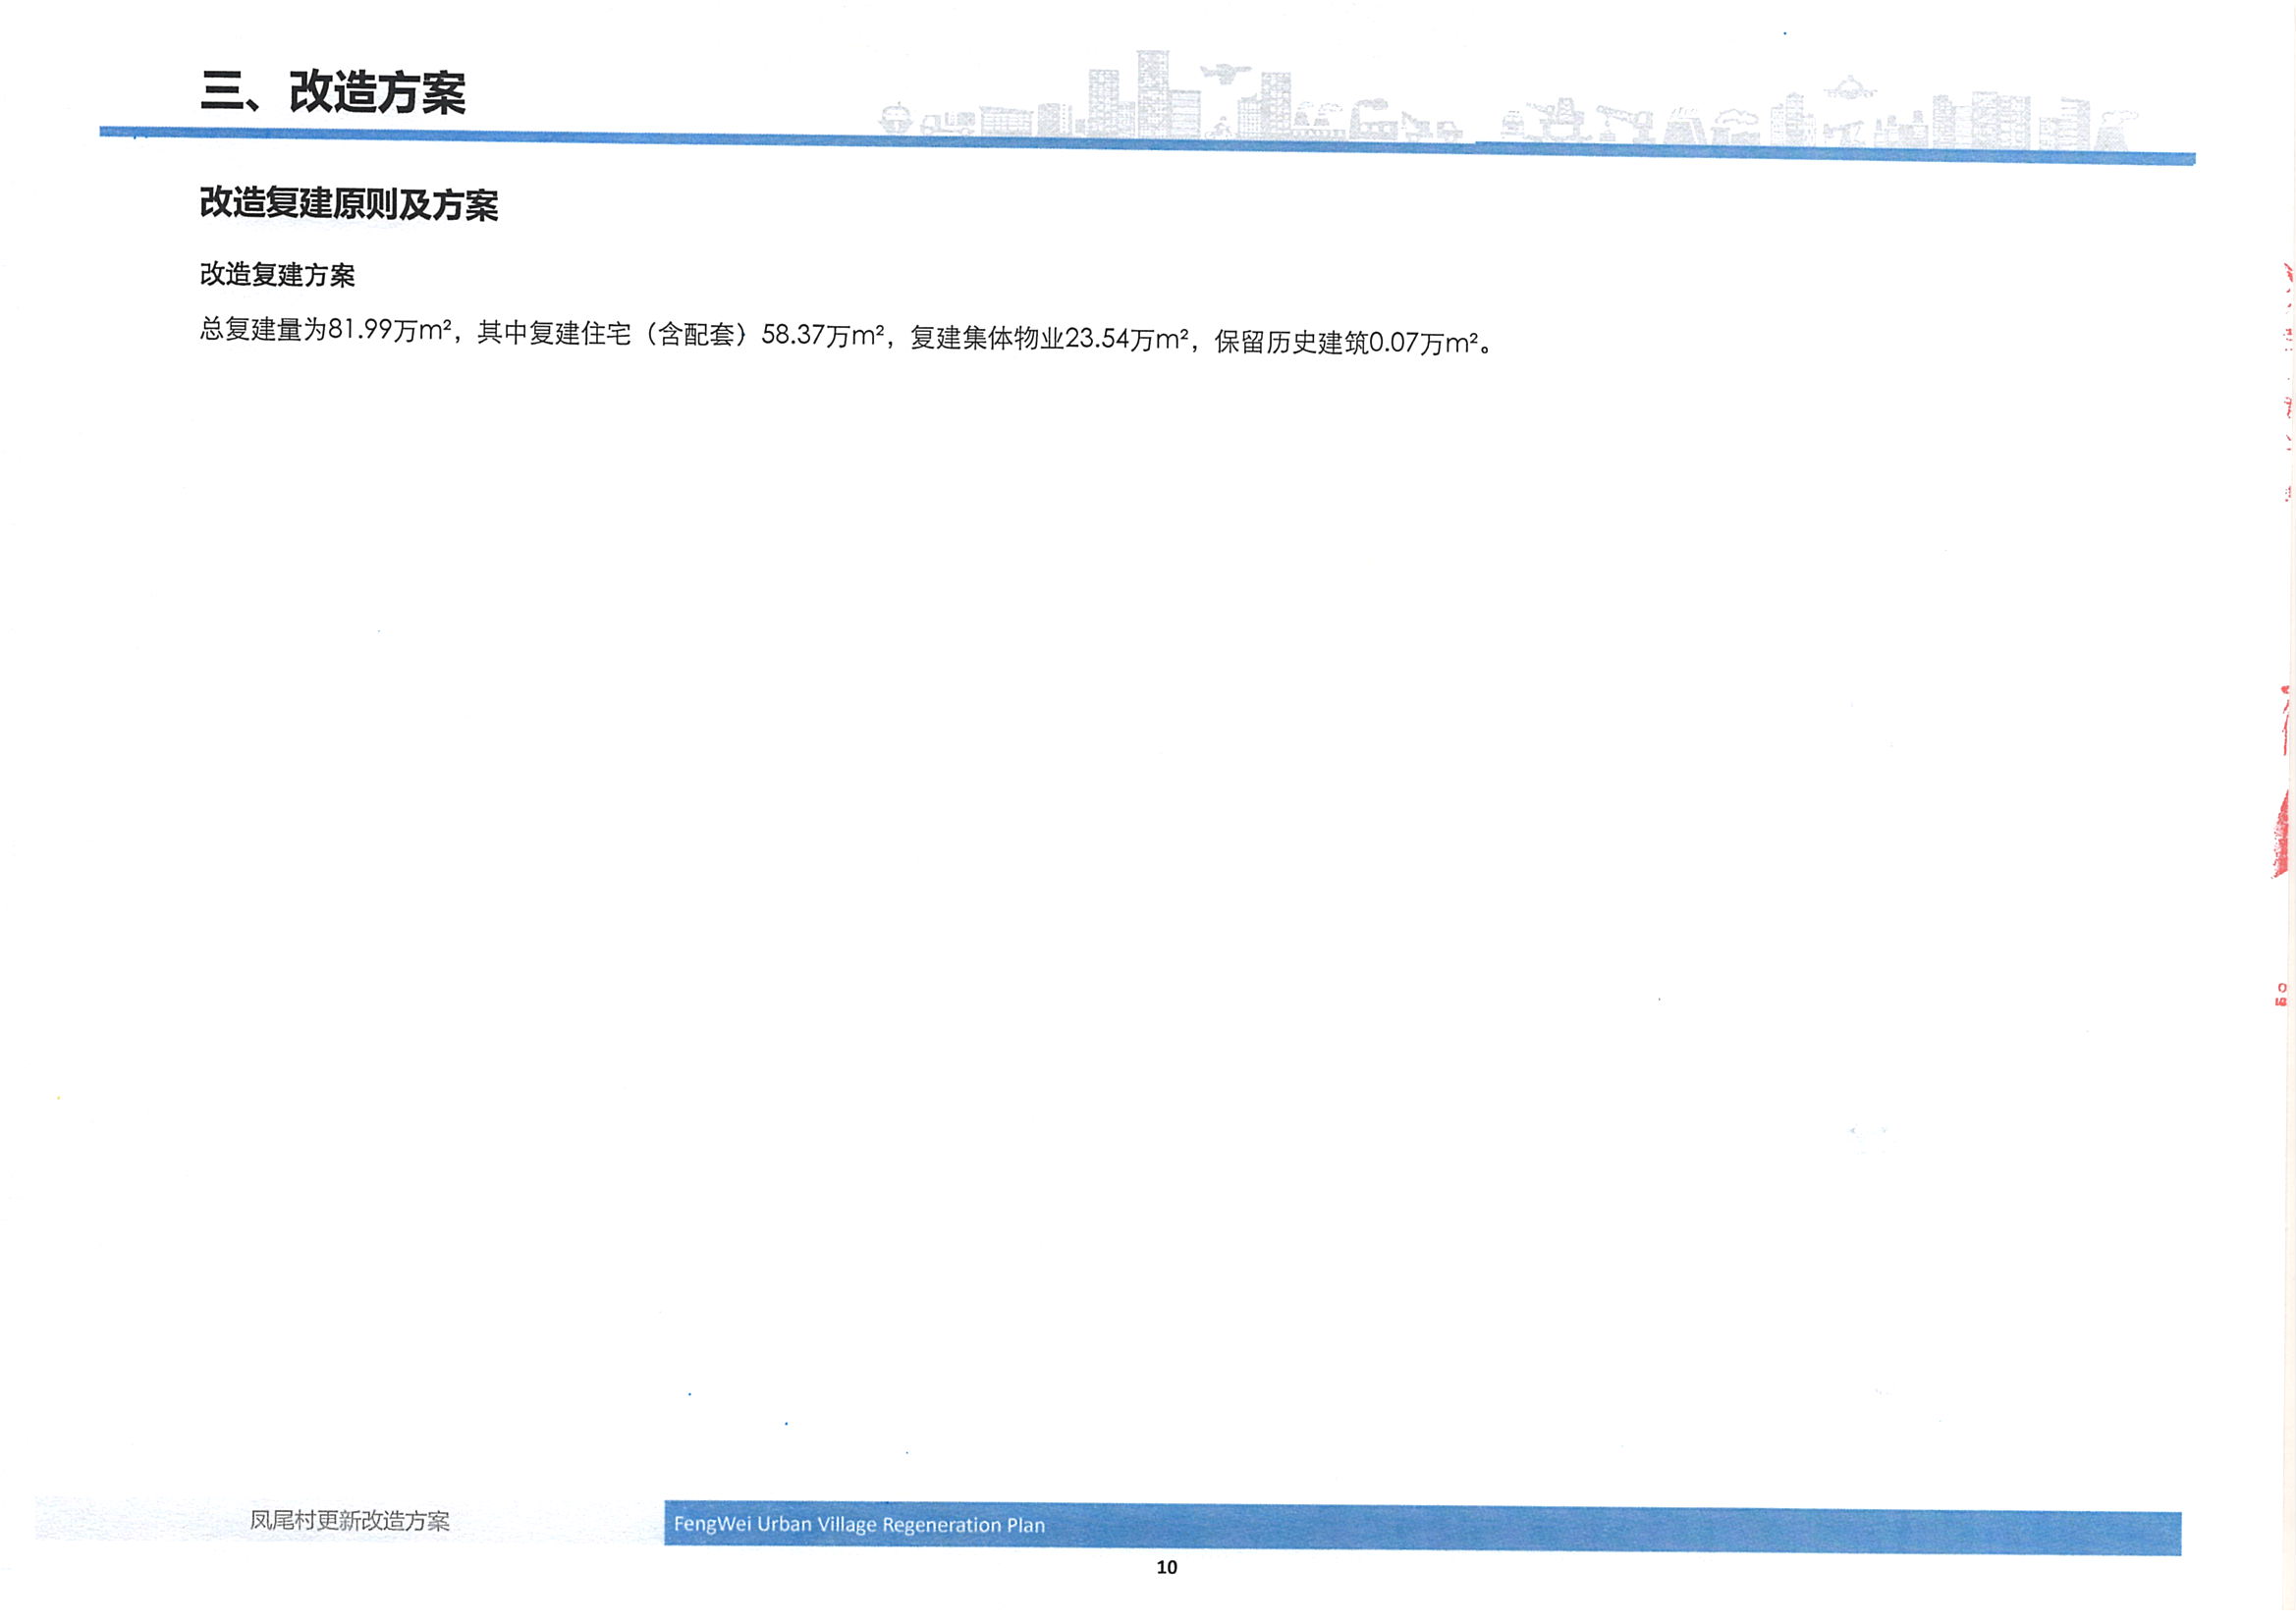Click the bold label '改造复建方案'
This screenshot has height=1623, width=2296.
click(277, 275)
